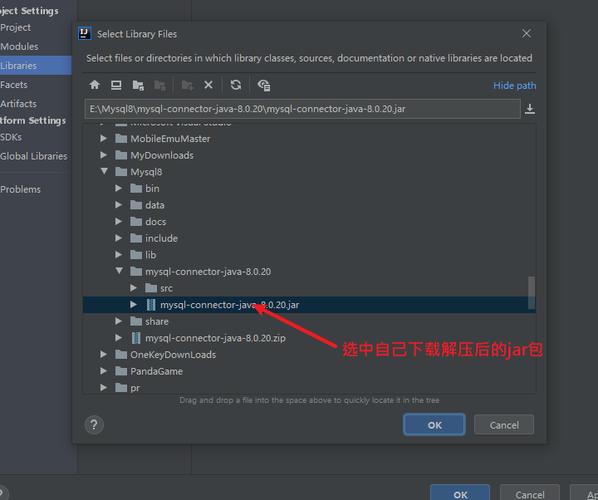Select the mysql-connector-java-8.0.20 folder
This screenshot has height=500, width=598.
[309, 272]
